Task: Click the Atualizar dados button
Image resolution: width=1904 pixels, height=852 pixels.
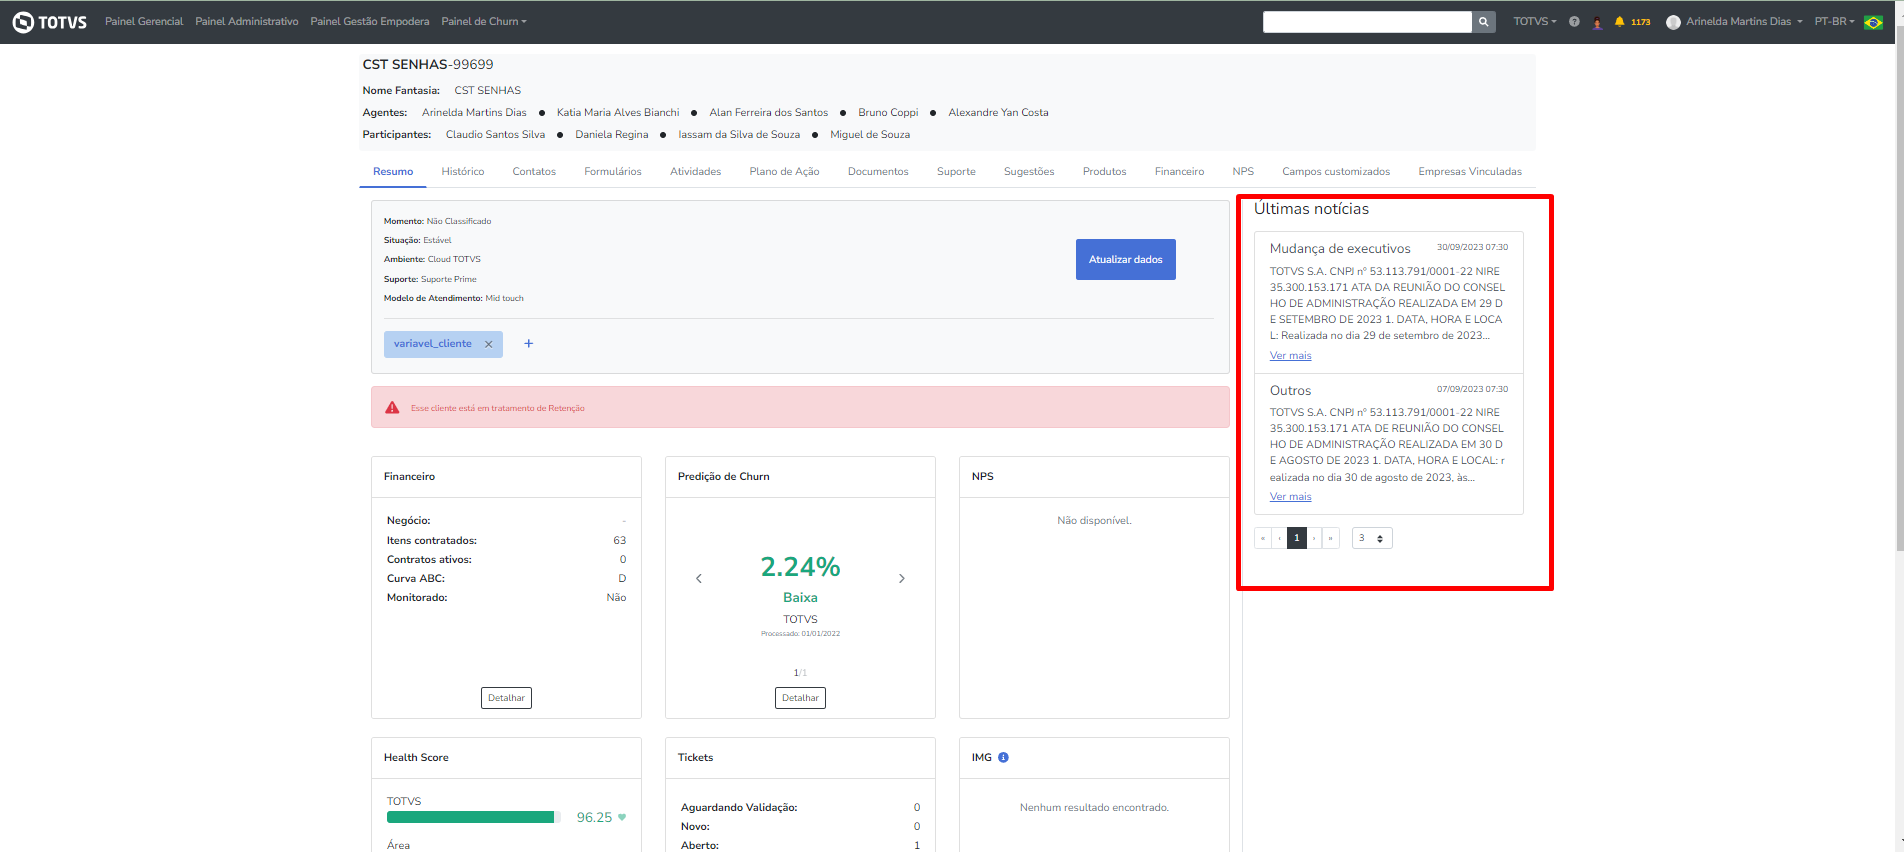Action: 1126,260
